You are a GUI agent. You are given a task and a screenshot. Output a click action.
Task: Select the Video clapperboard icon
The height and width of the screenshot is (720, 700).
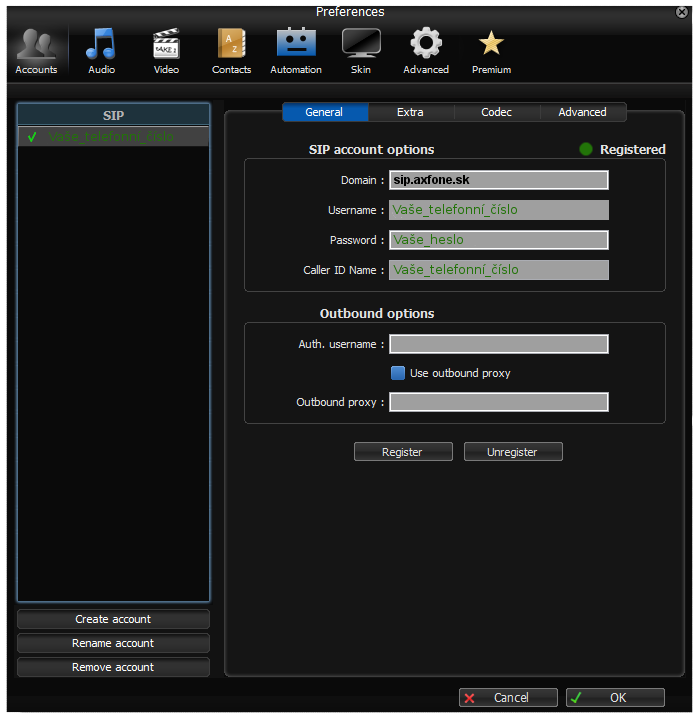(166, 50)
